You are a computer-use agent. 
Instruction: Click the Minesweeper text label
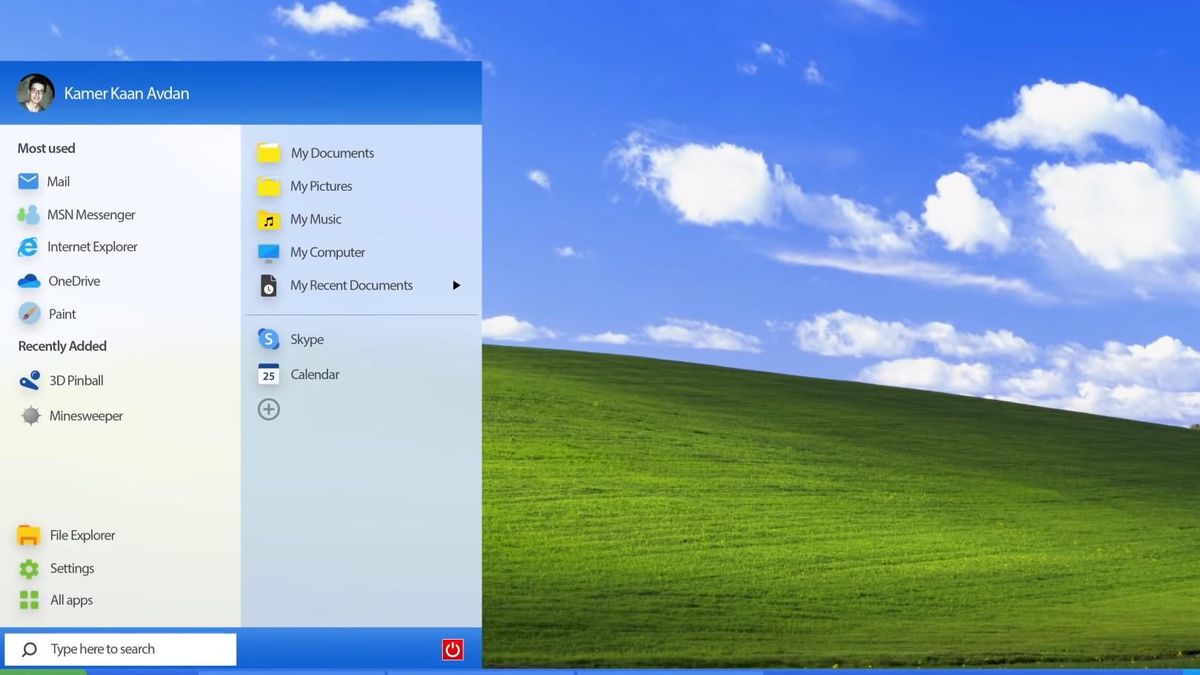(x=86, y=416)
